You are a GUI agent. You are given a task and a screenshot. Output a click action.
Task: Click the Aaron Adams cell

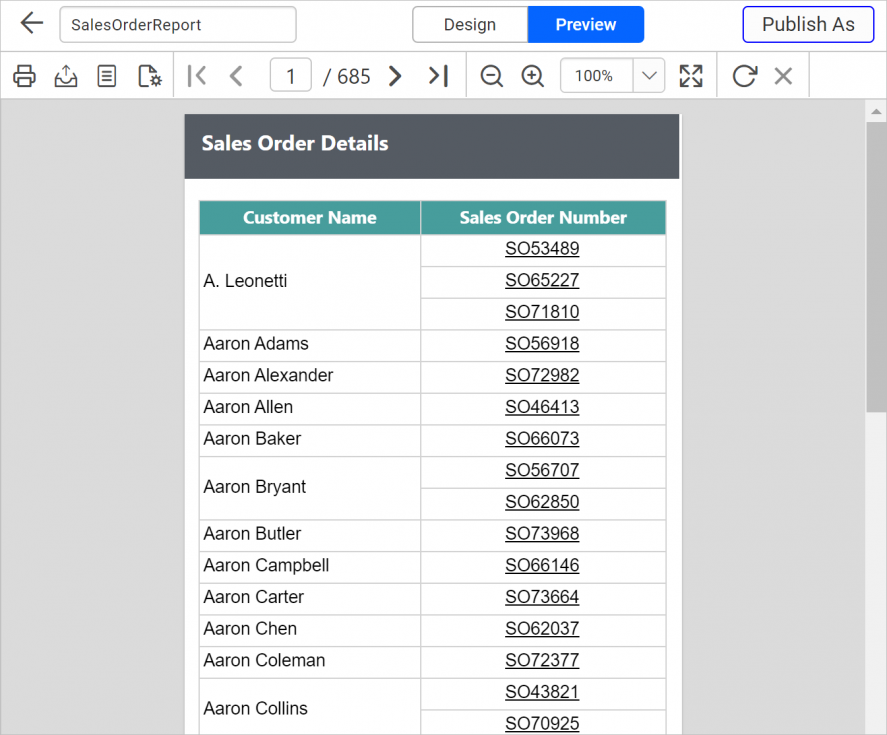310,345
